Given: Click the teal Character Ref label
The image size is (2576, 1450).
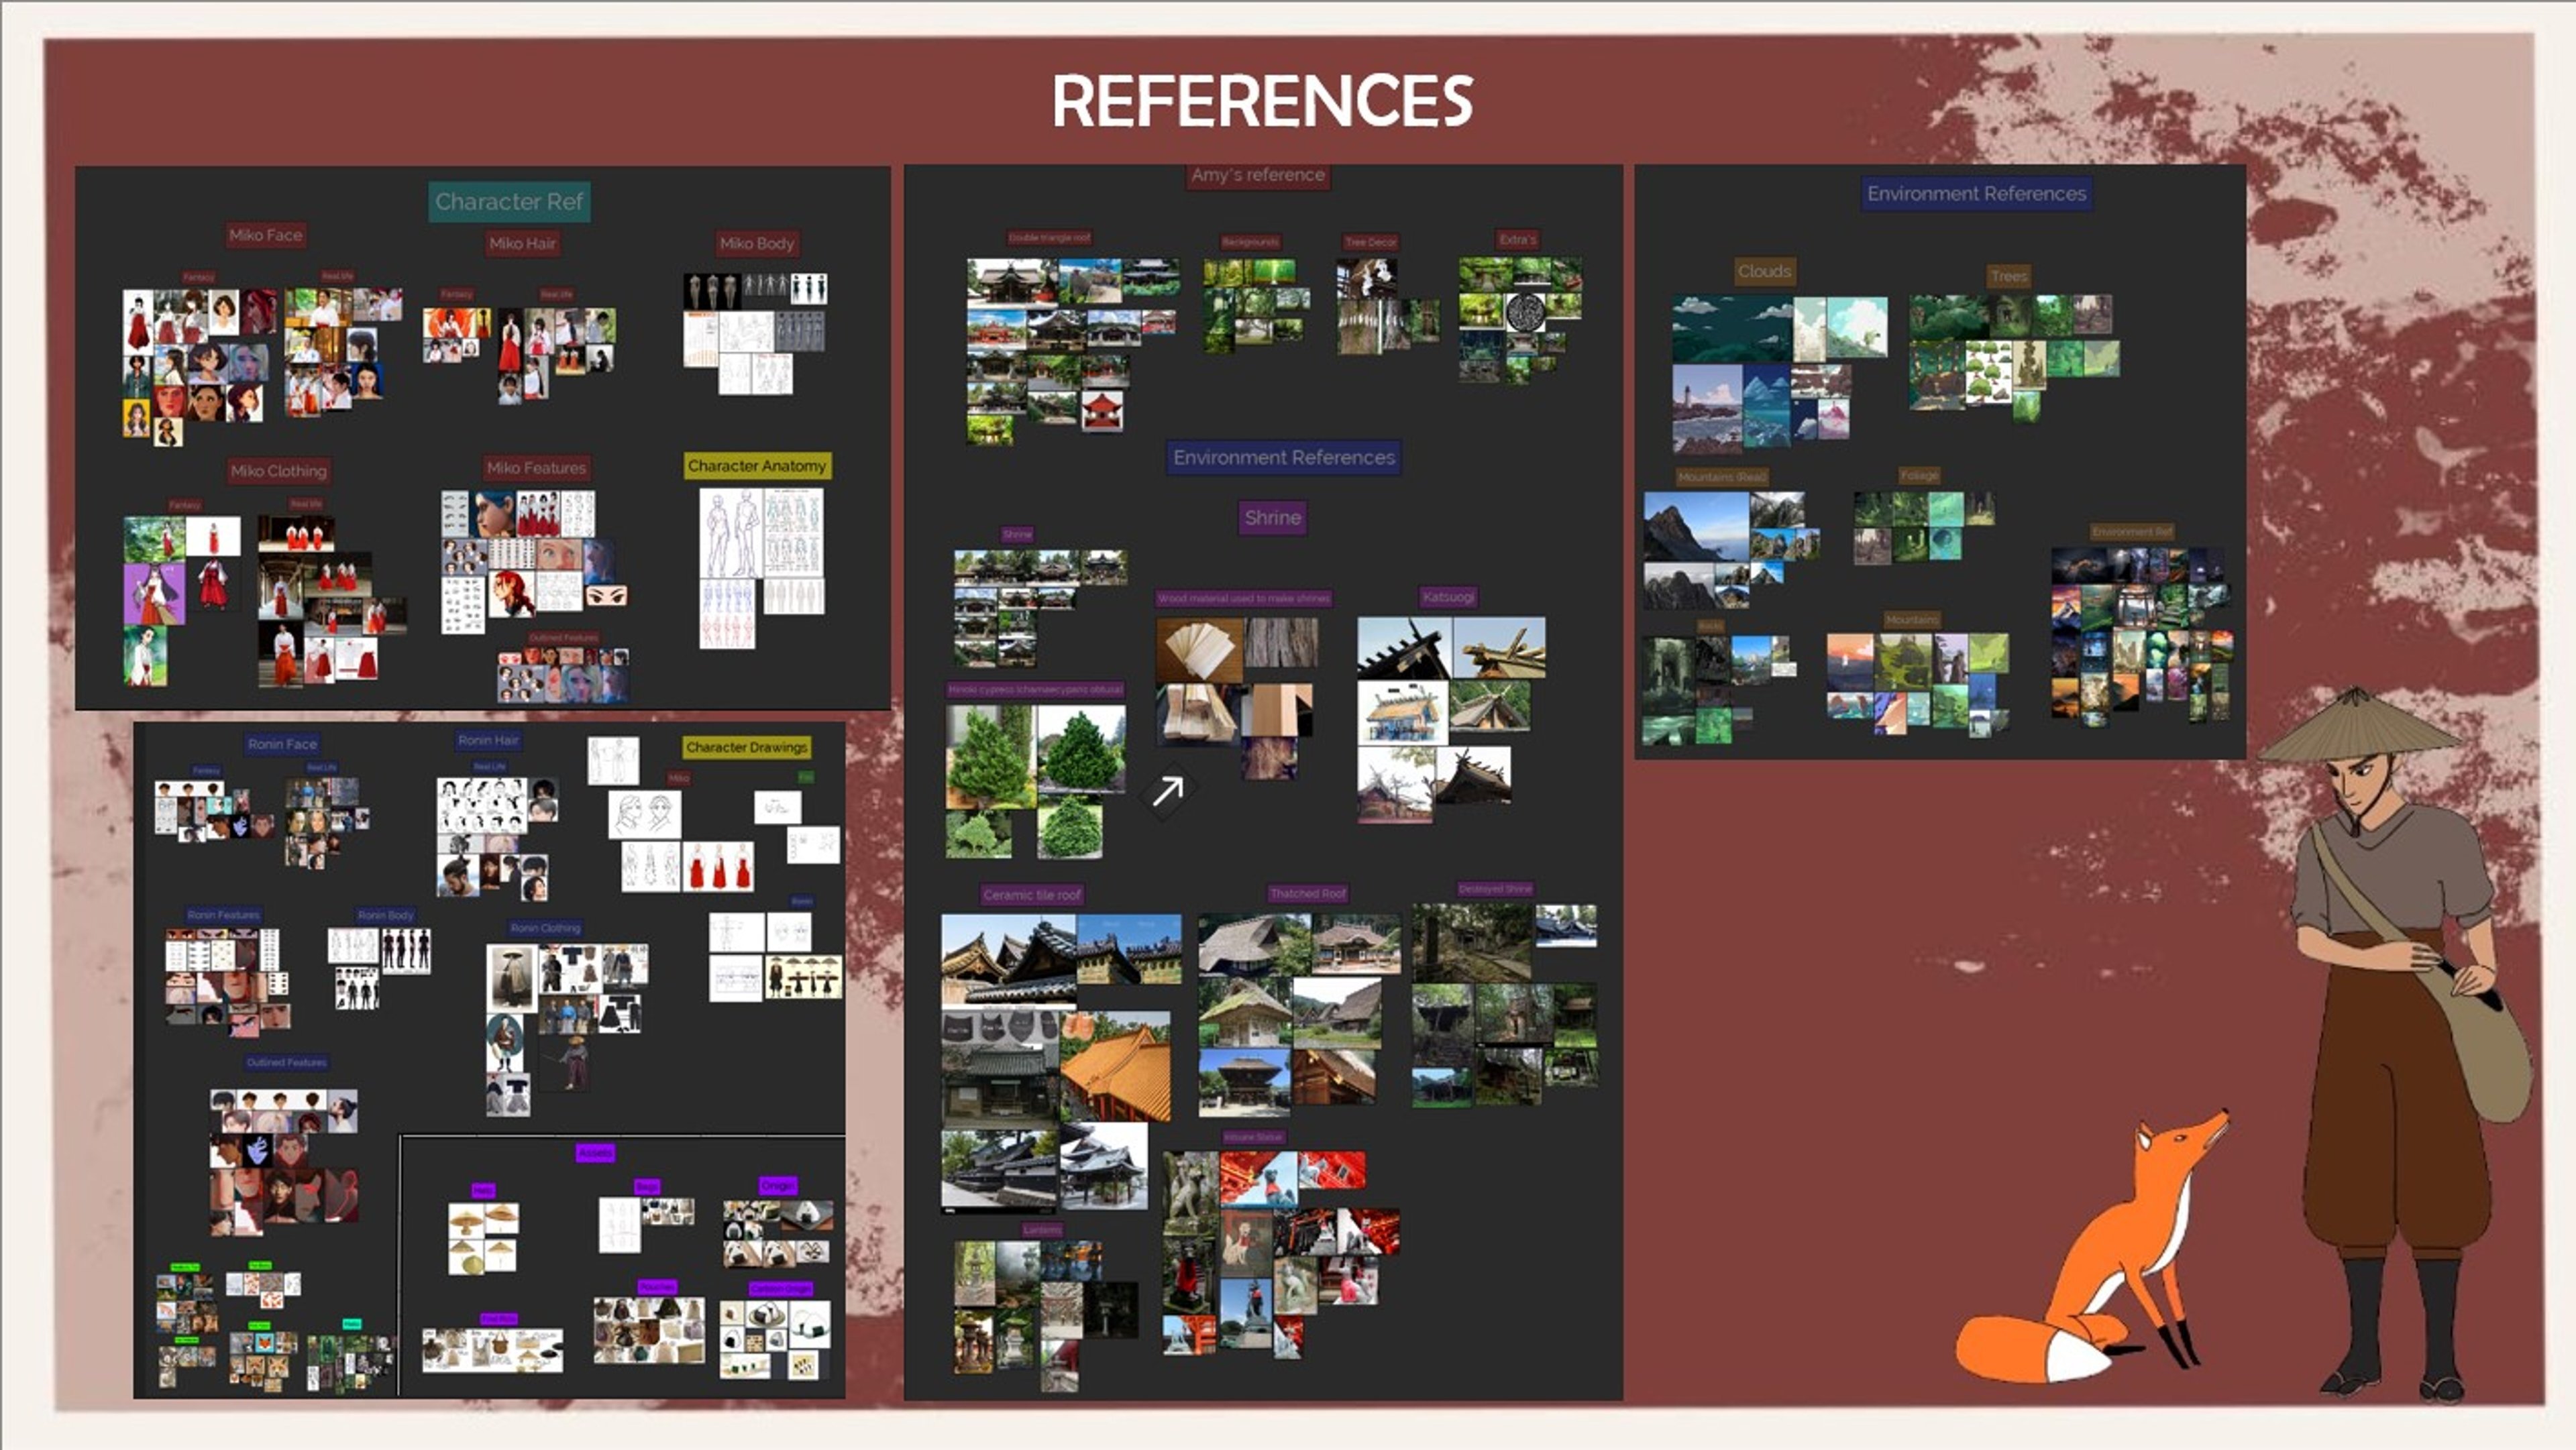Looking at the screenshot, I should tap(509, 202).
